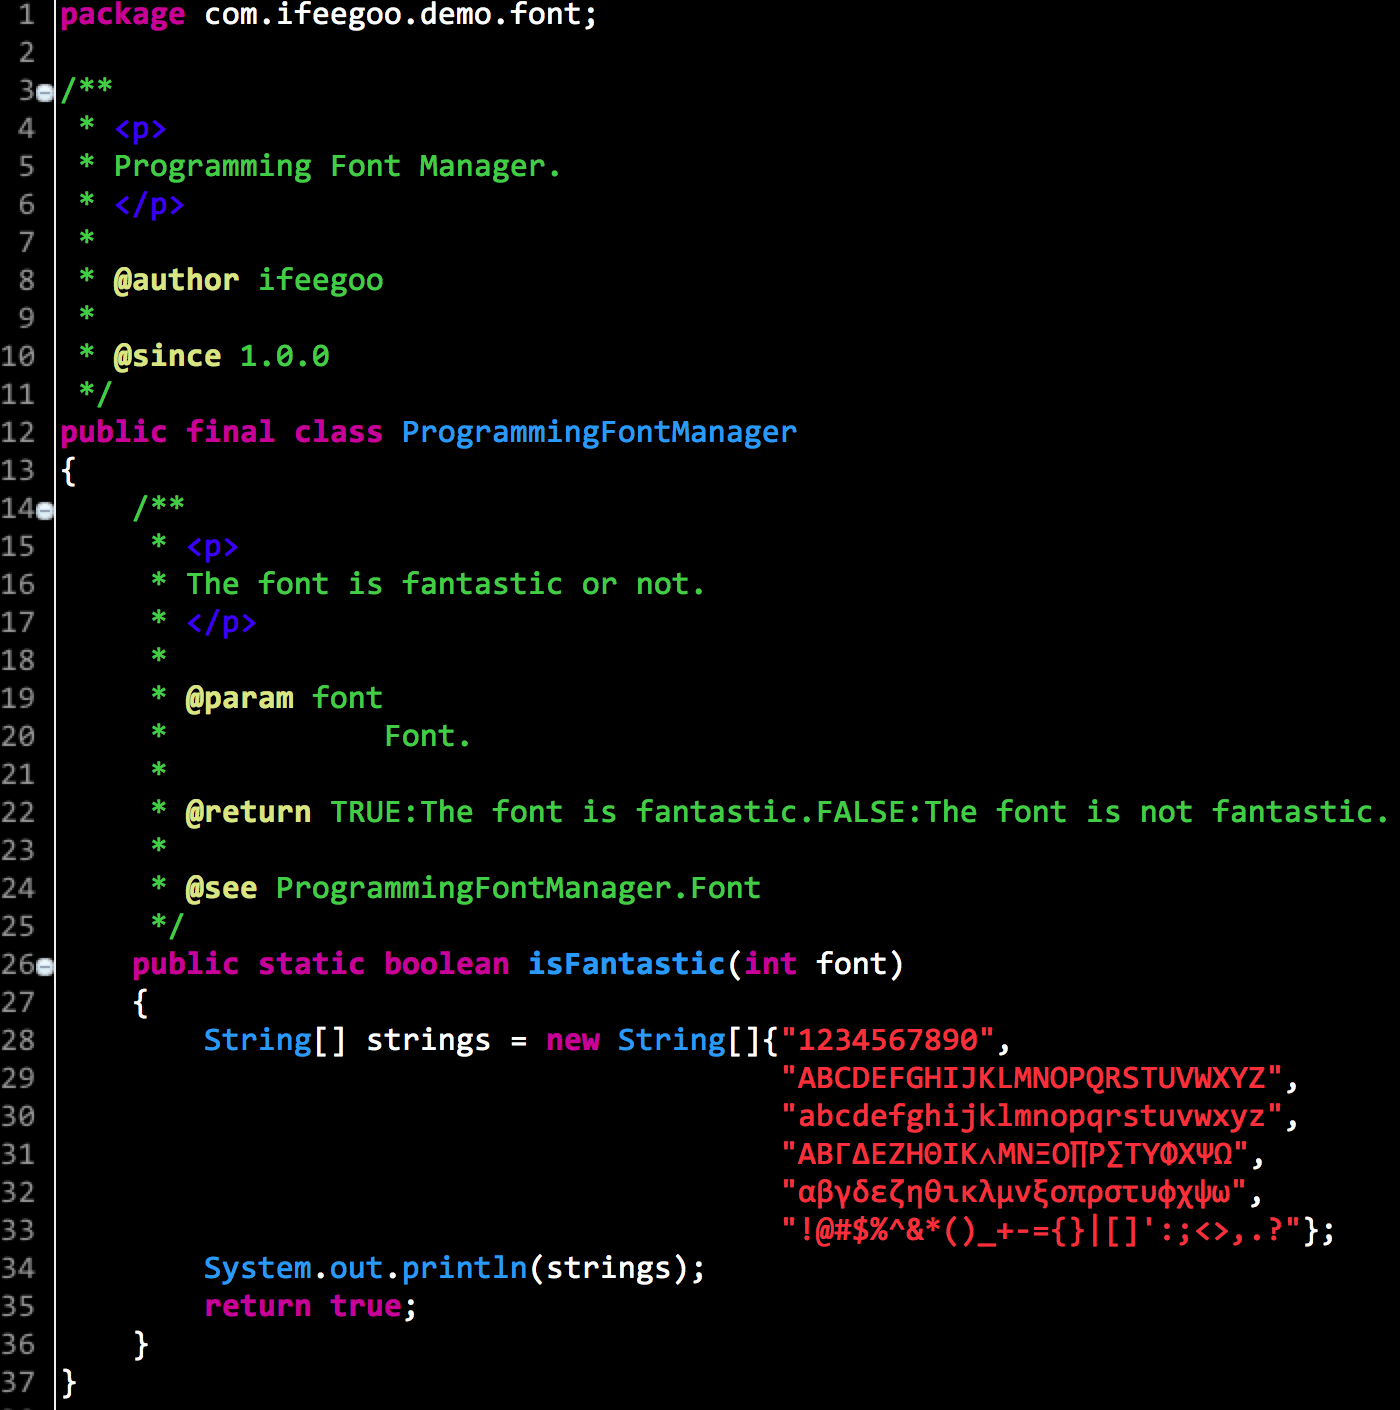Click the class name ProgrammingFontManager in declaration
Image resolution: width=1400 pixels, height=1410 pixels.
598,432
